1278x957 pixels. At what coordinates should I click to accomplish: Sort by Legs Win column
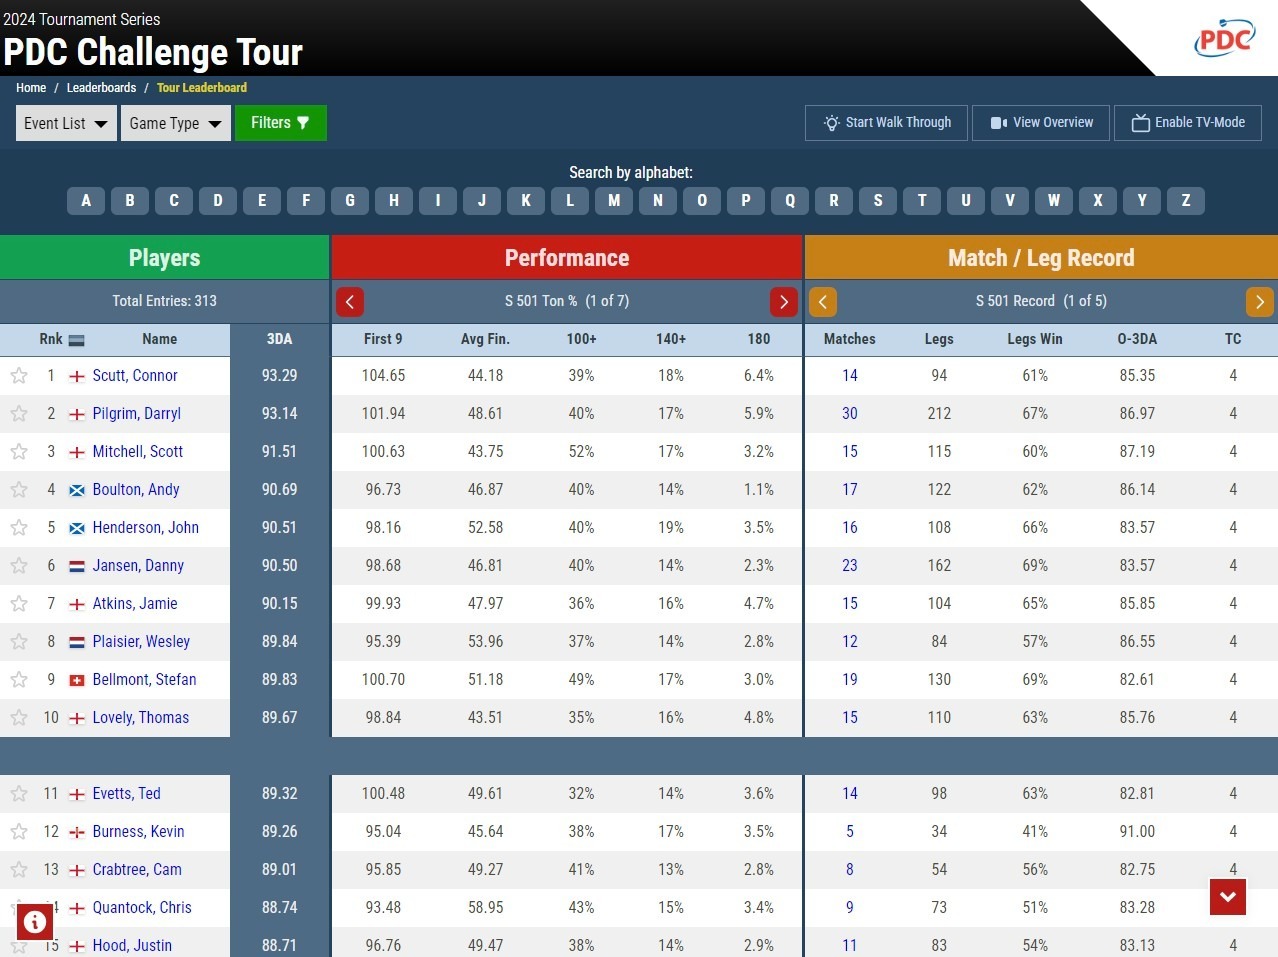(1035, 339)
